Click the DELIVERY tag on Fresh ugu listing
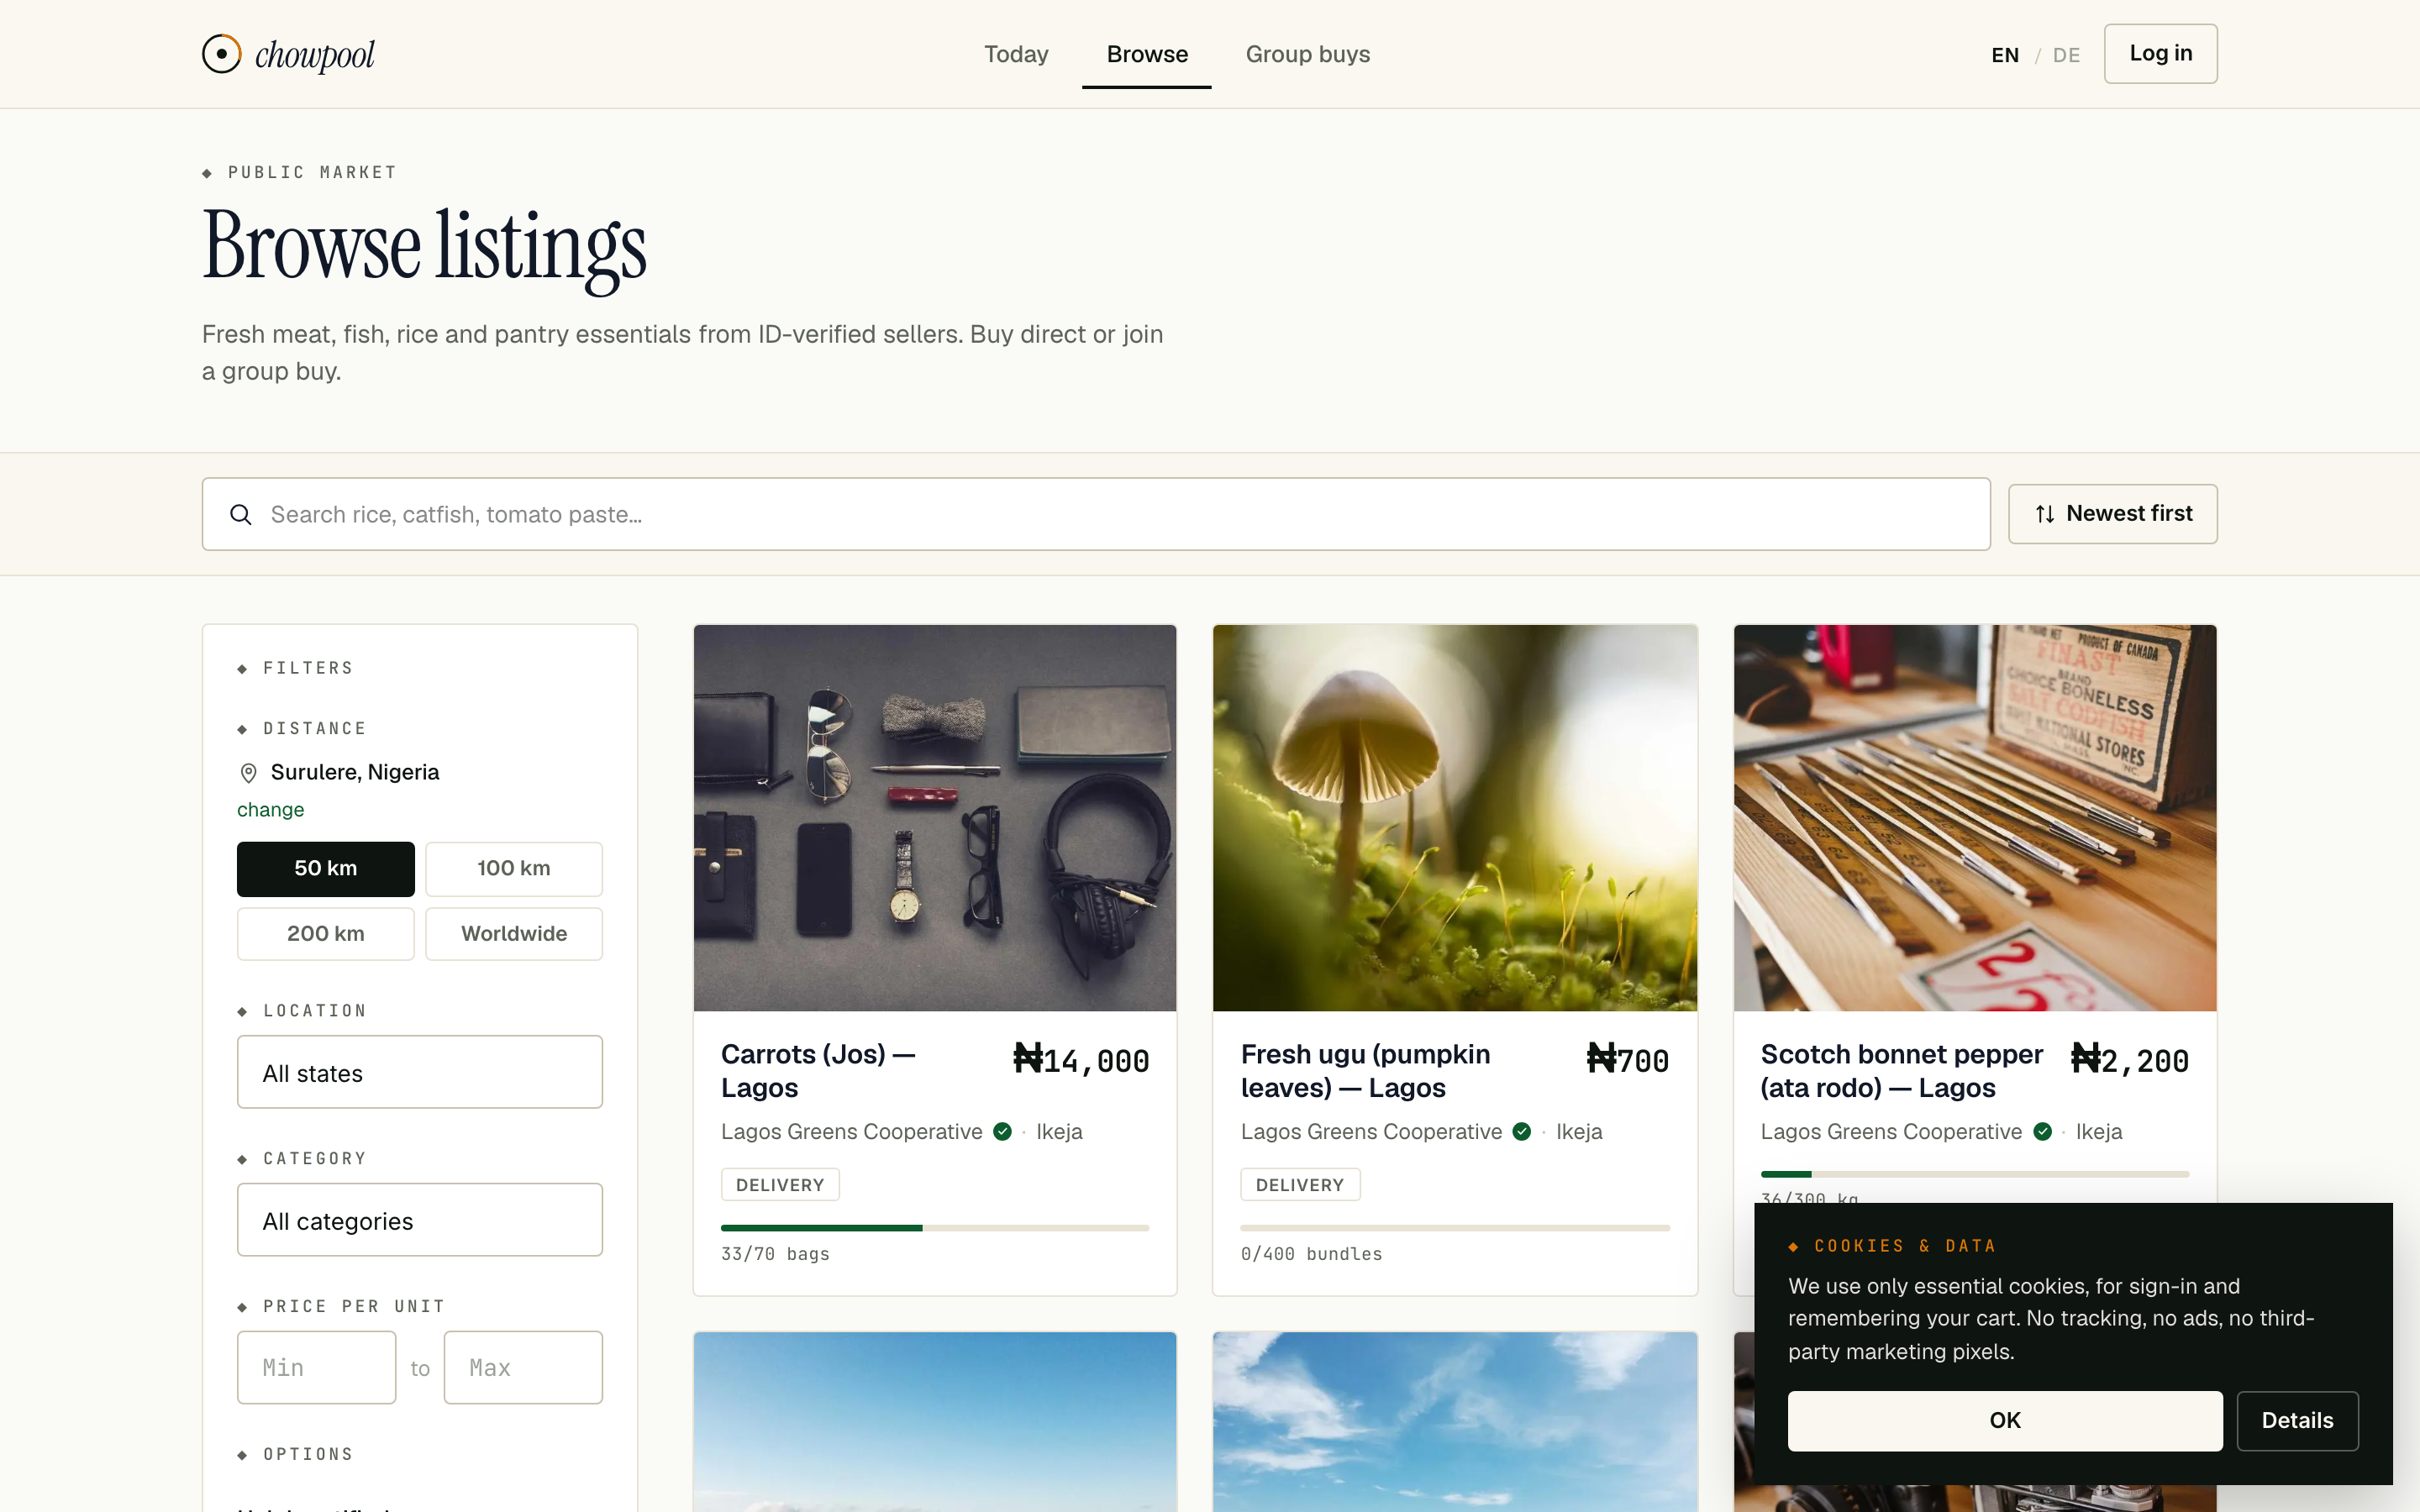2420x1512 pixels. (x=1300, y=1184)
